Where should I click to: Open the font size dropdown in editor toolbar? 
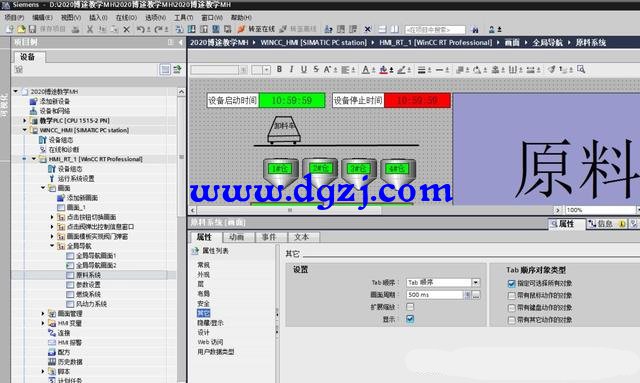[267, 70]
